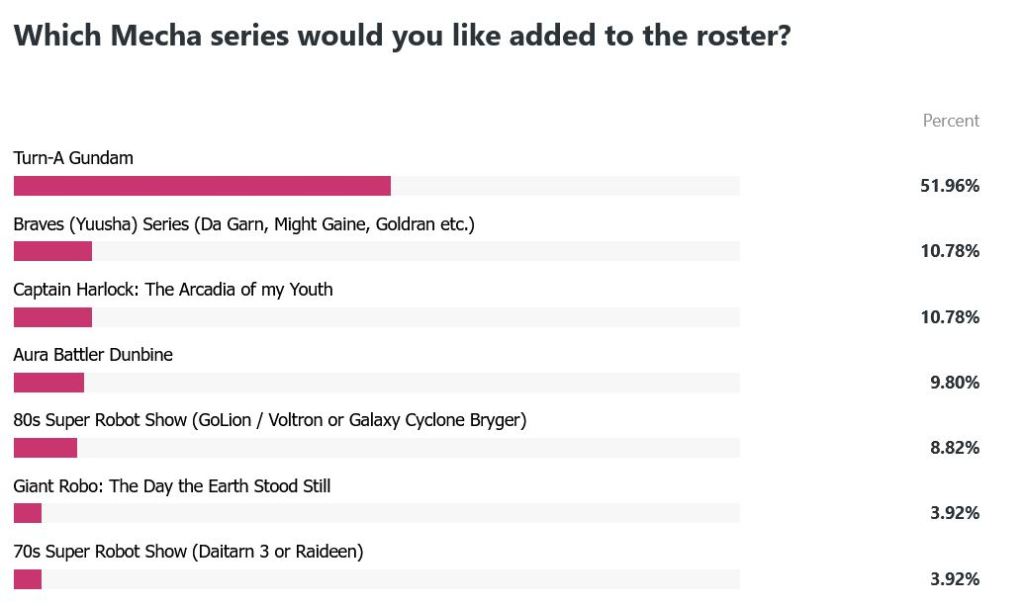Image resolution: width=1024 pixels, height=606 pixels.
Task: Select the Giant Robo option label
Action: [172, 486]
